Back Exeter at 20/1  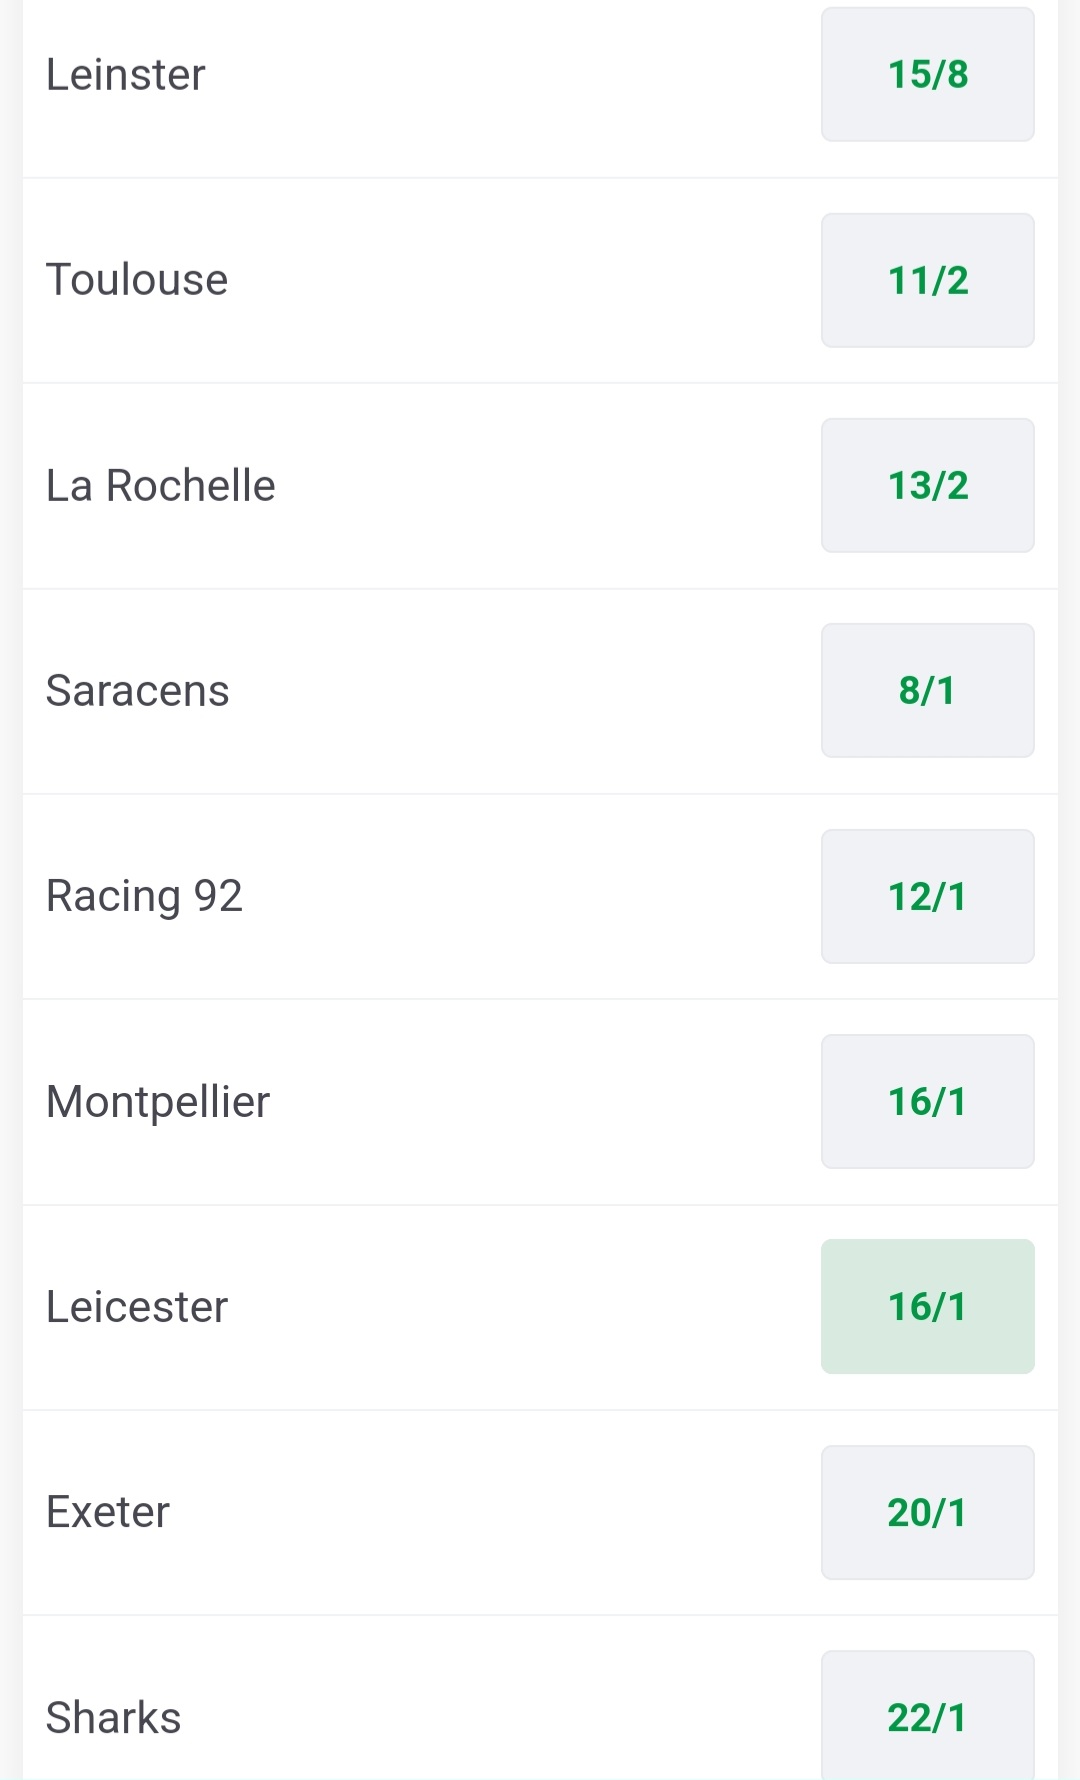[927, 1513]
